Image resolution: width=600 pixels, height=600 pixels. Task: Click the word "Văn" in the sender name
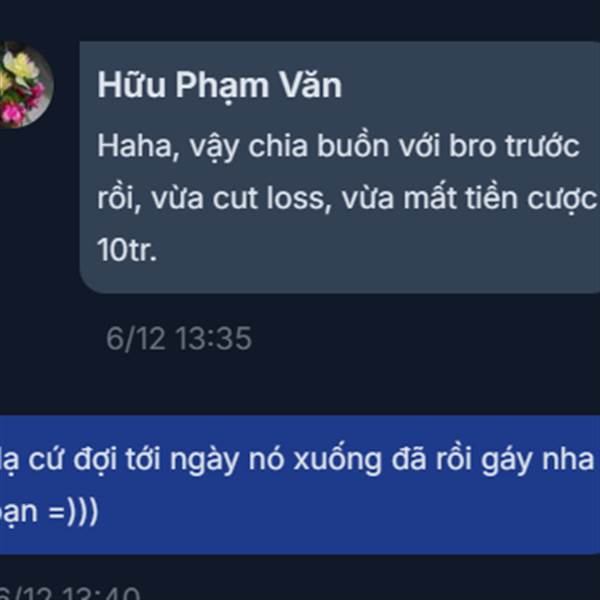[310, 85]
